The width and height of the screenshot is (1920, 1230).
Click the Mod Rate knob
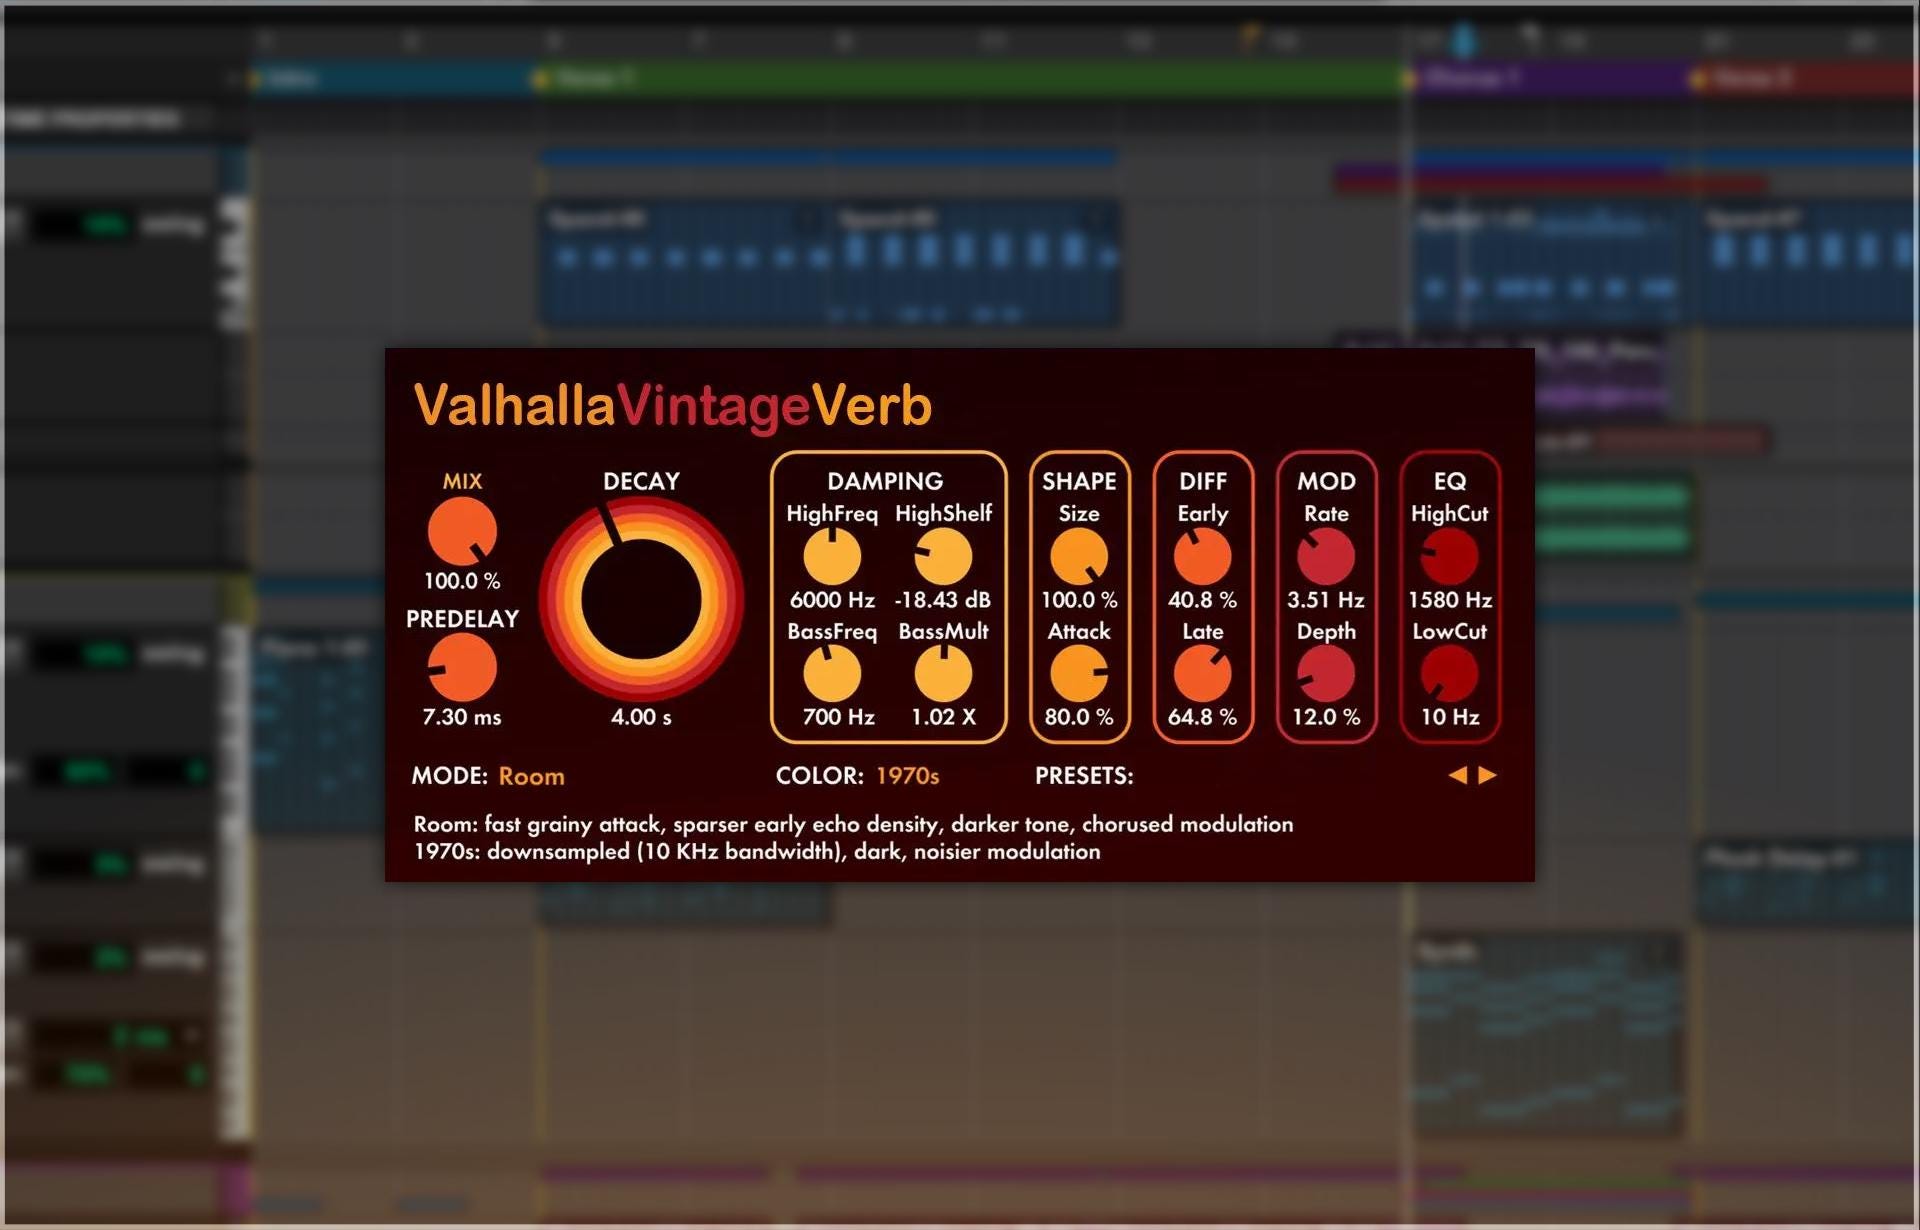1326,556
